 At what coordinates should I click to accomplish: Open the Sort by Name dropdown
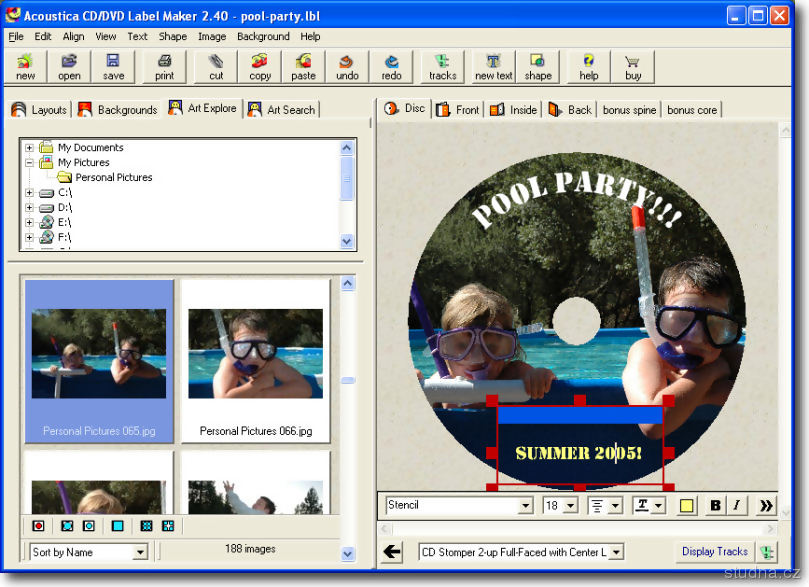click(140, 552)
